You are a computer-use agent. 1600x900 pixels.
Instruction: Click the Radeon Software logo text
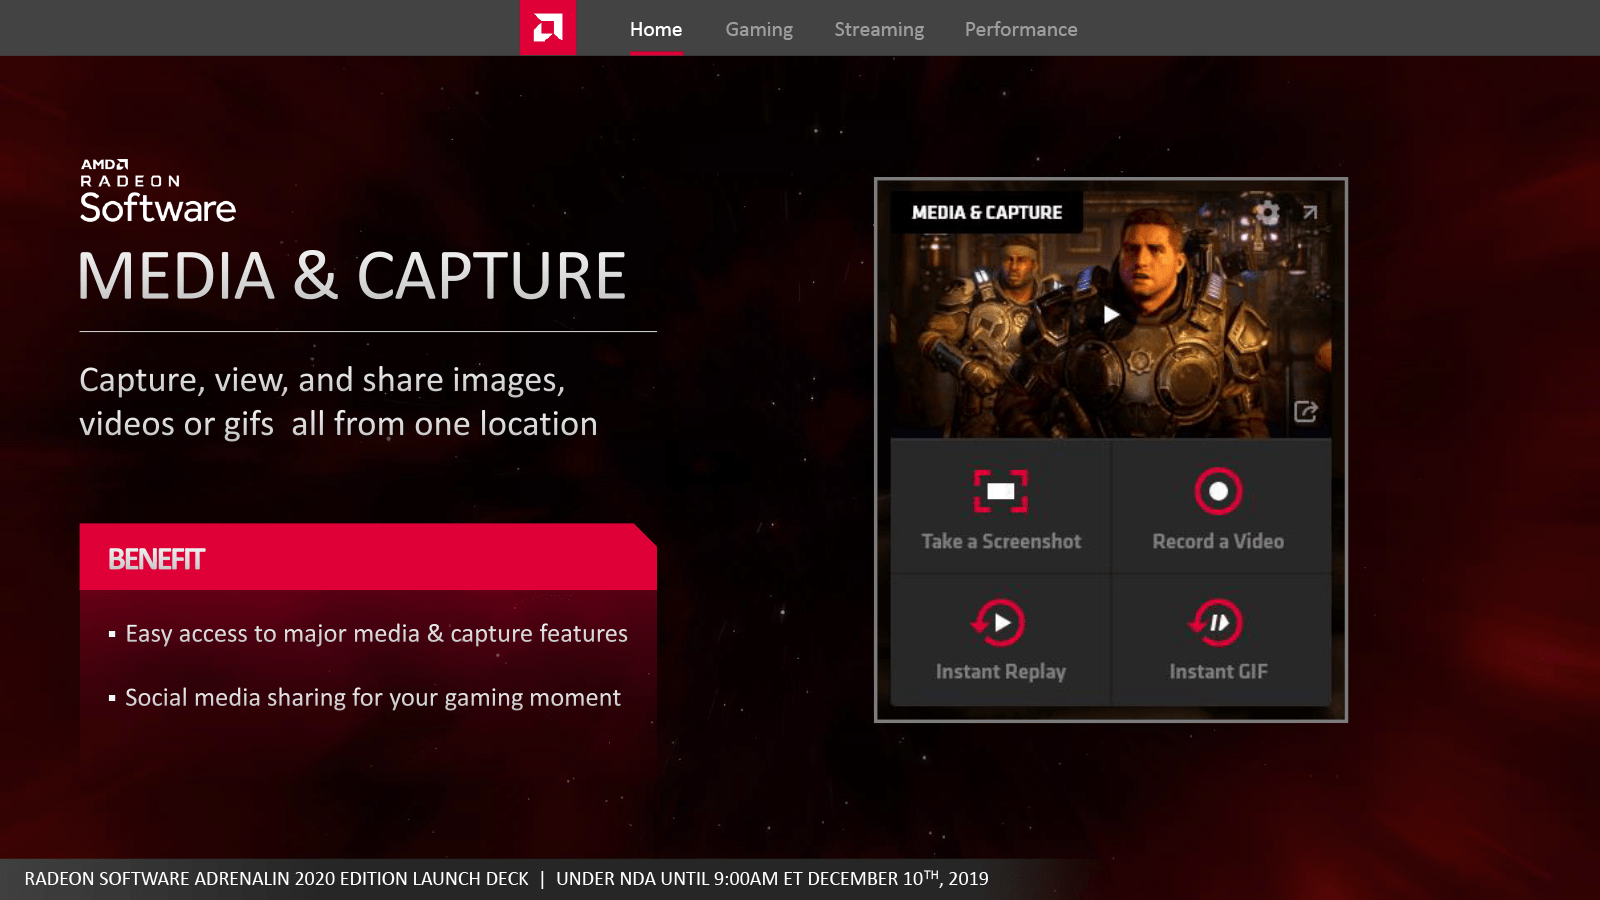click(158, 192)
